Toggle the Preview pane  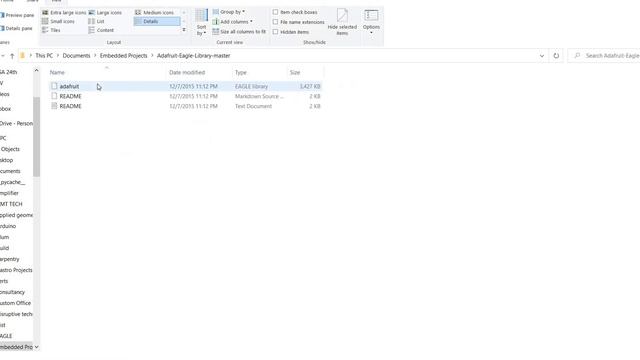[x=17, y=15]
